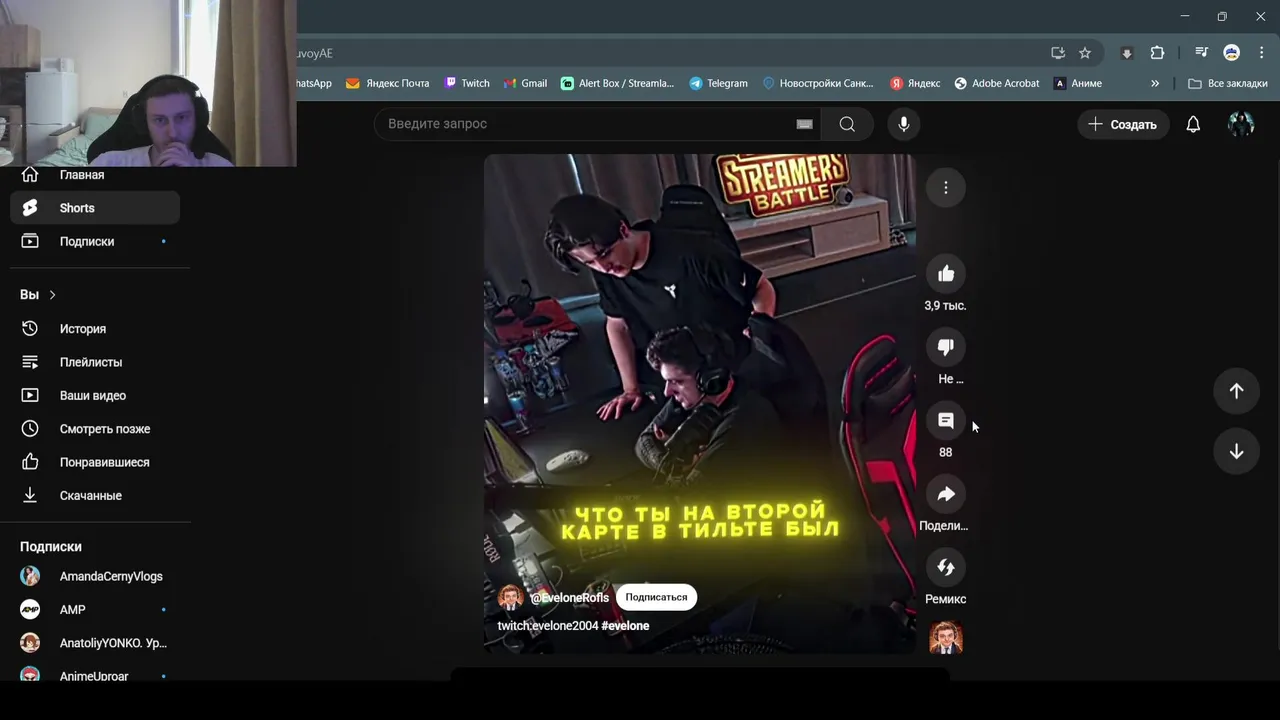Image resolution: width=1280 pixels, height=720 pixels.
Task: Open Яндекс Почта bookmark
Action: pos(387,84)
